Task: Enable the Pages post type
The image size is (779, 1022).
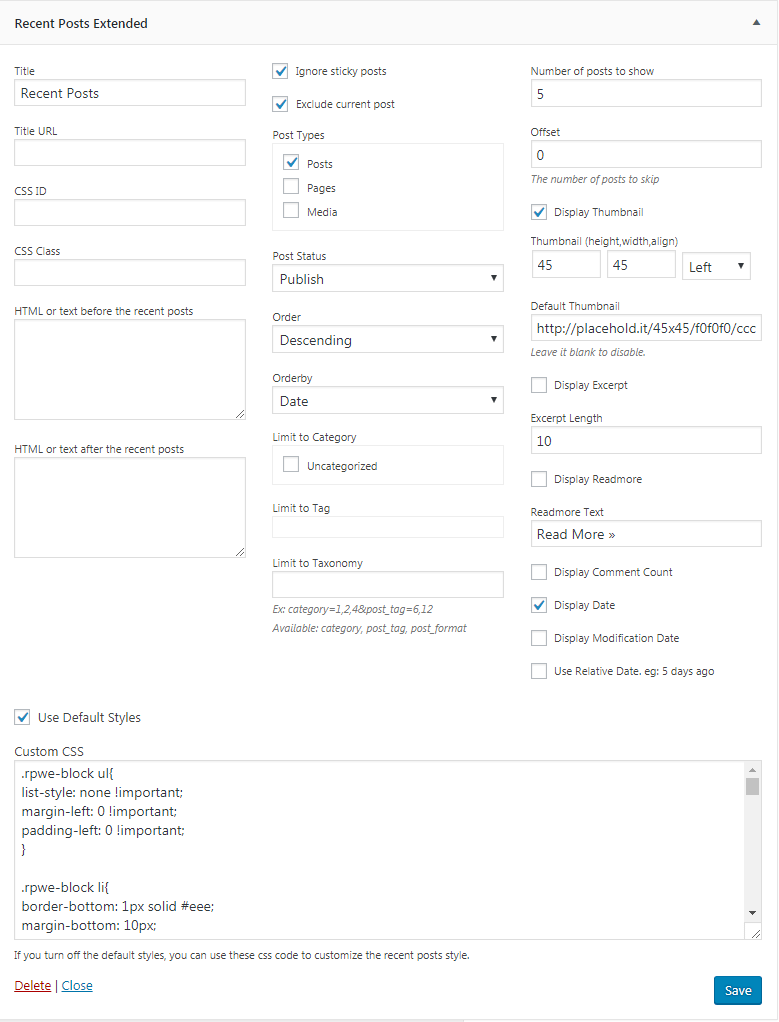Action: click(291, 186)
